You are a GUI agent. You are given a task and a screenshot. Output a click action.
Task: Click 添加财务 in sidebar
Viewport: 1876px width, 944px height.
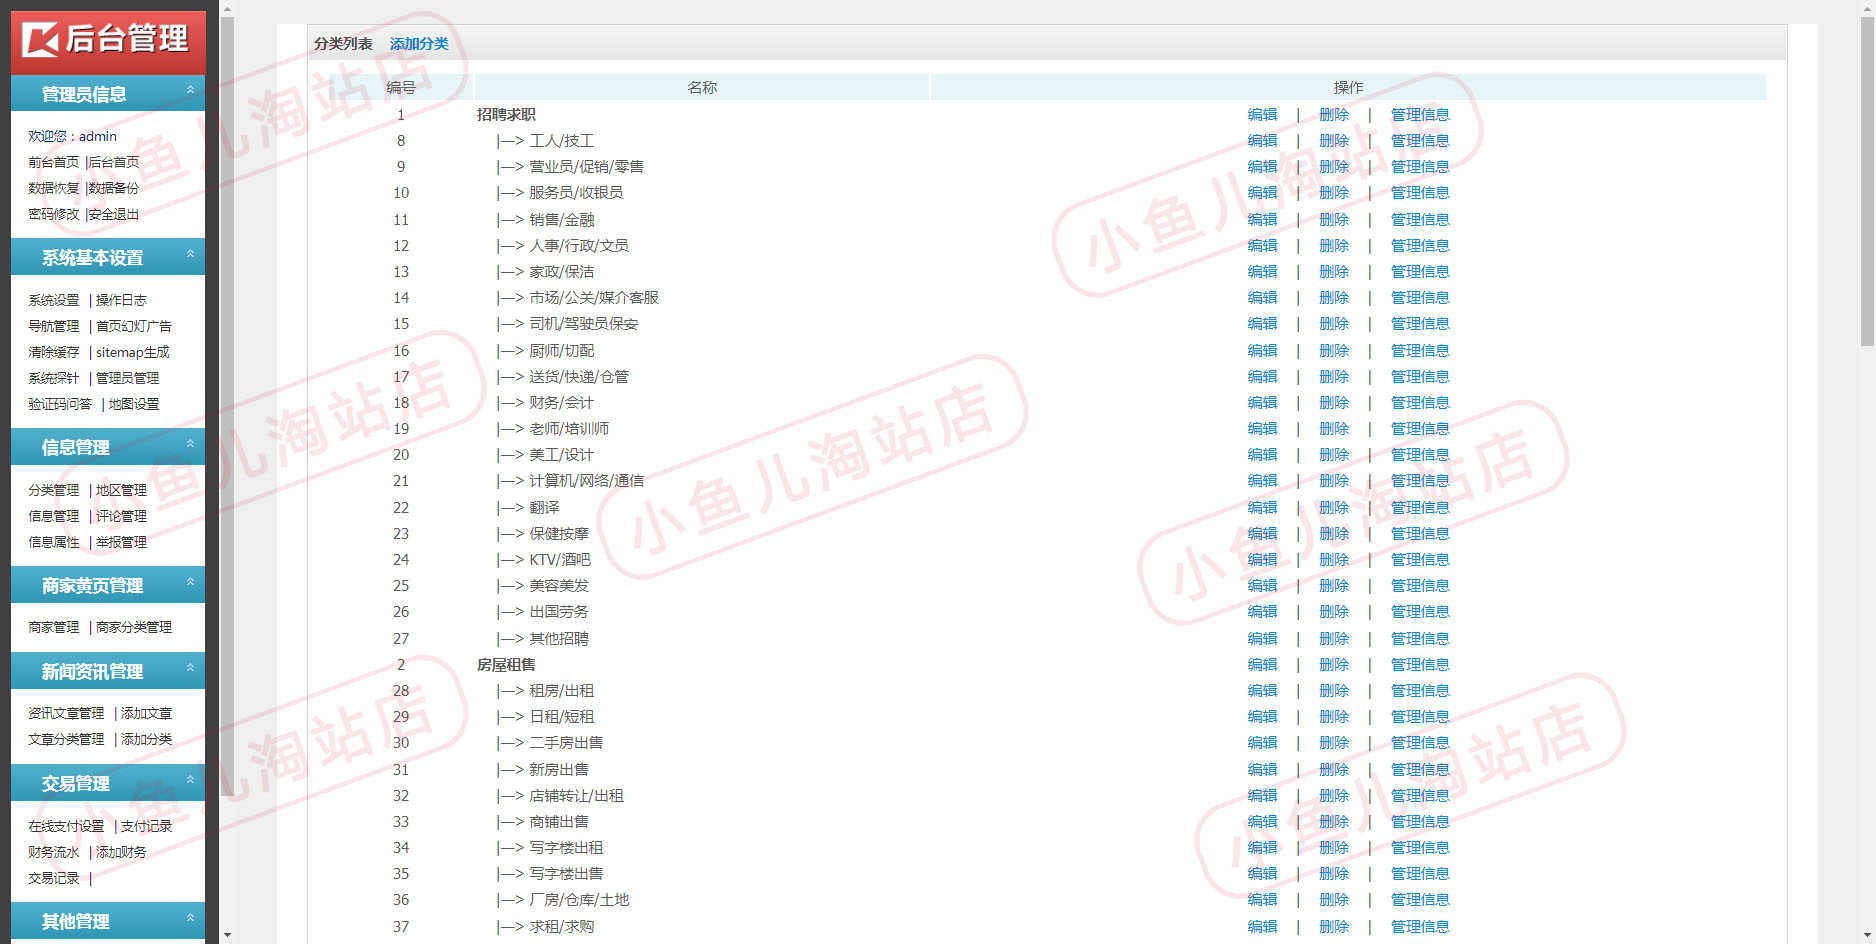[121, 852]
